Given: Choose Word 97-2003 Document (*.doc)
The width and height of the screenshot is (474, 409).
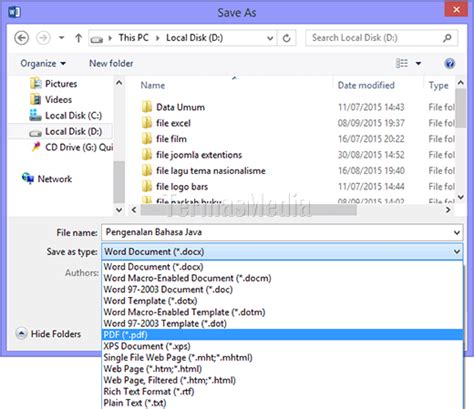Looking at the screenshot, I should click(282, 289).
